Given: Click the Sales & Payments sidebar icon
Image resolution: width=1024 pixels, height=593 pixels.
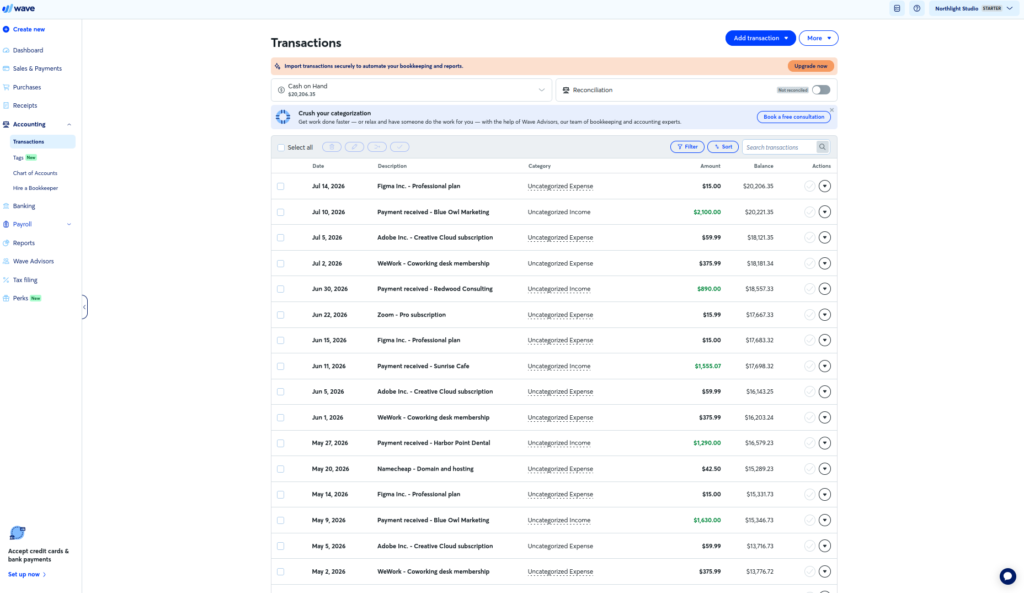Looking at the screenshot, I should (x=6, y=69).
